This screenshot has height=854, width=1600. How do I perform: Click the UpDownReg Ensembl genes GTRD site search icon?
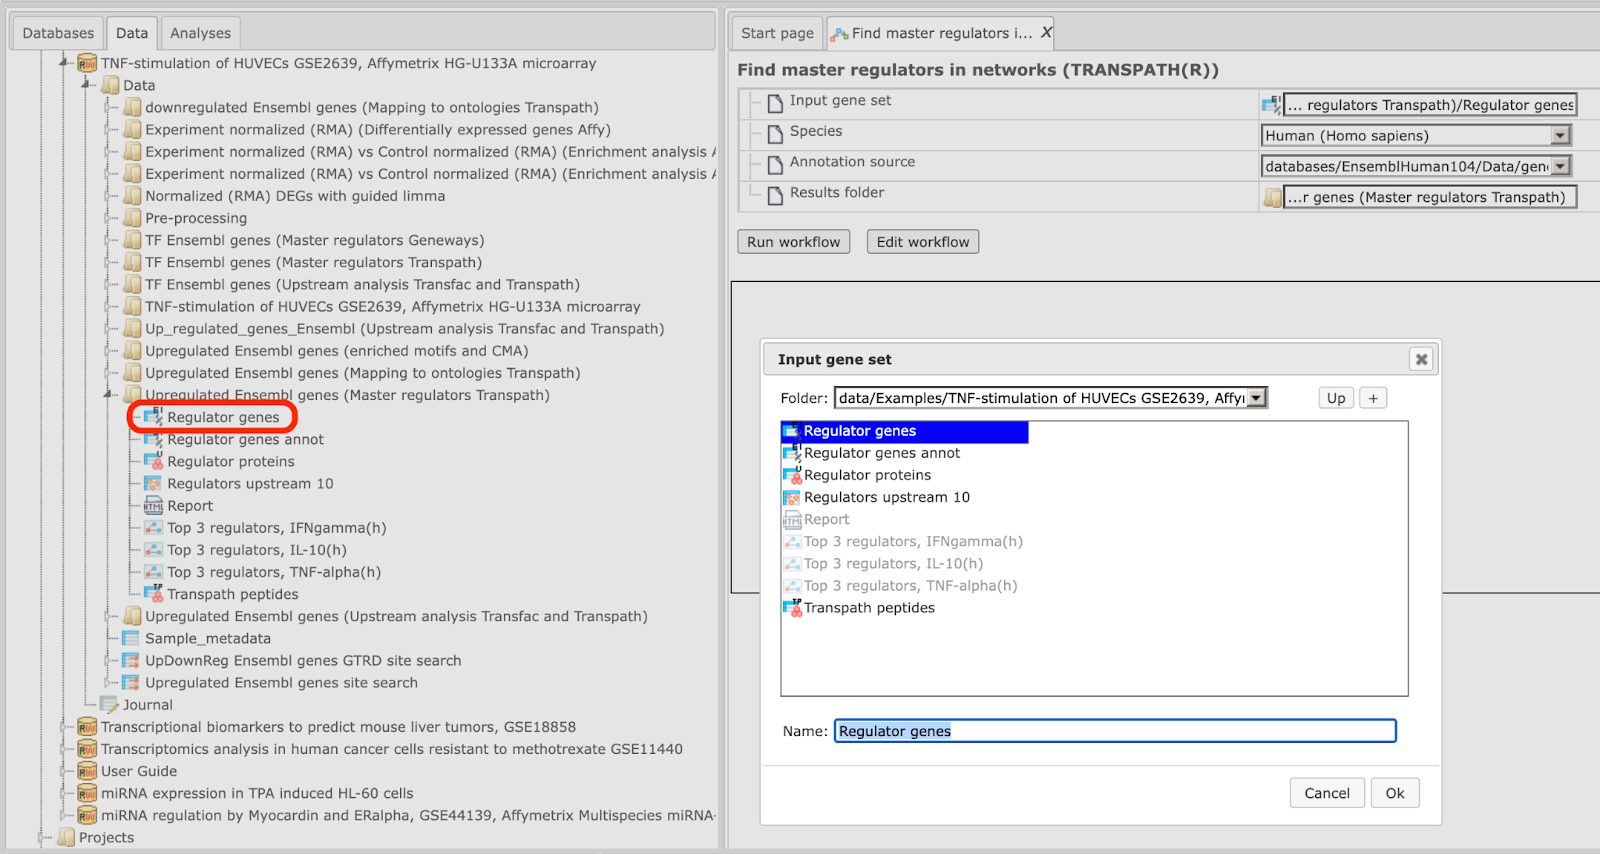coord(131,660)
